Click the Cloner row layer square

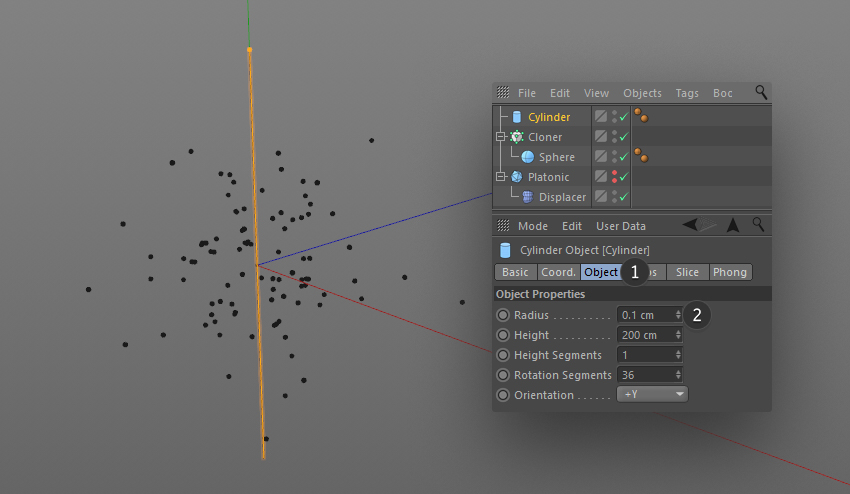(x=601, y=136)
